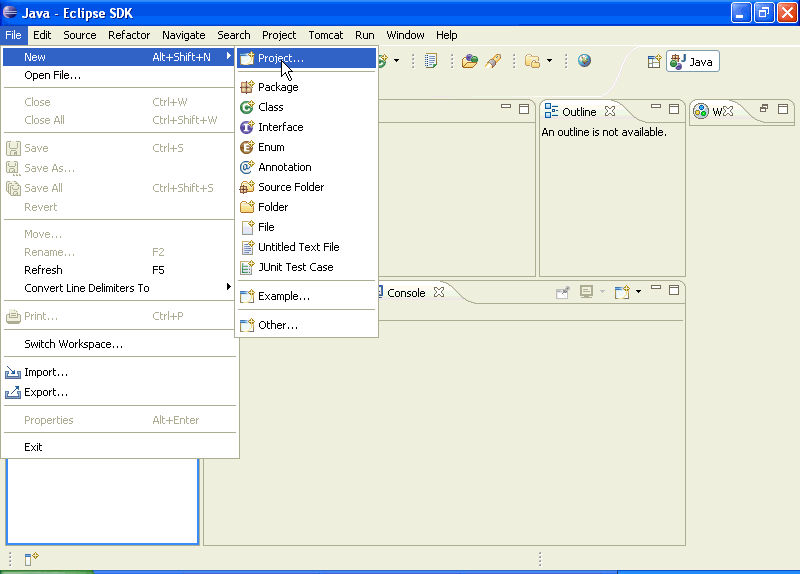
Task: Open dropdown arrow next to Open Console
Action: pos(638,292)
